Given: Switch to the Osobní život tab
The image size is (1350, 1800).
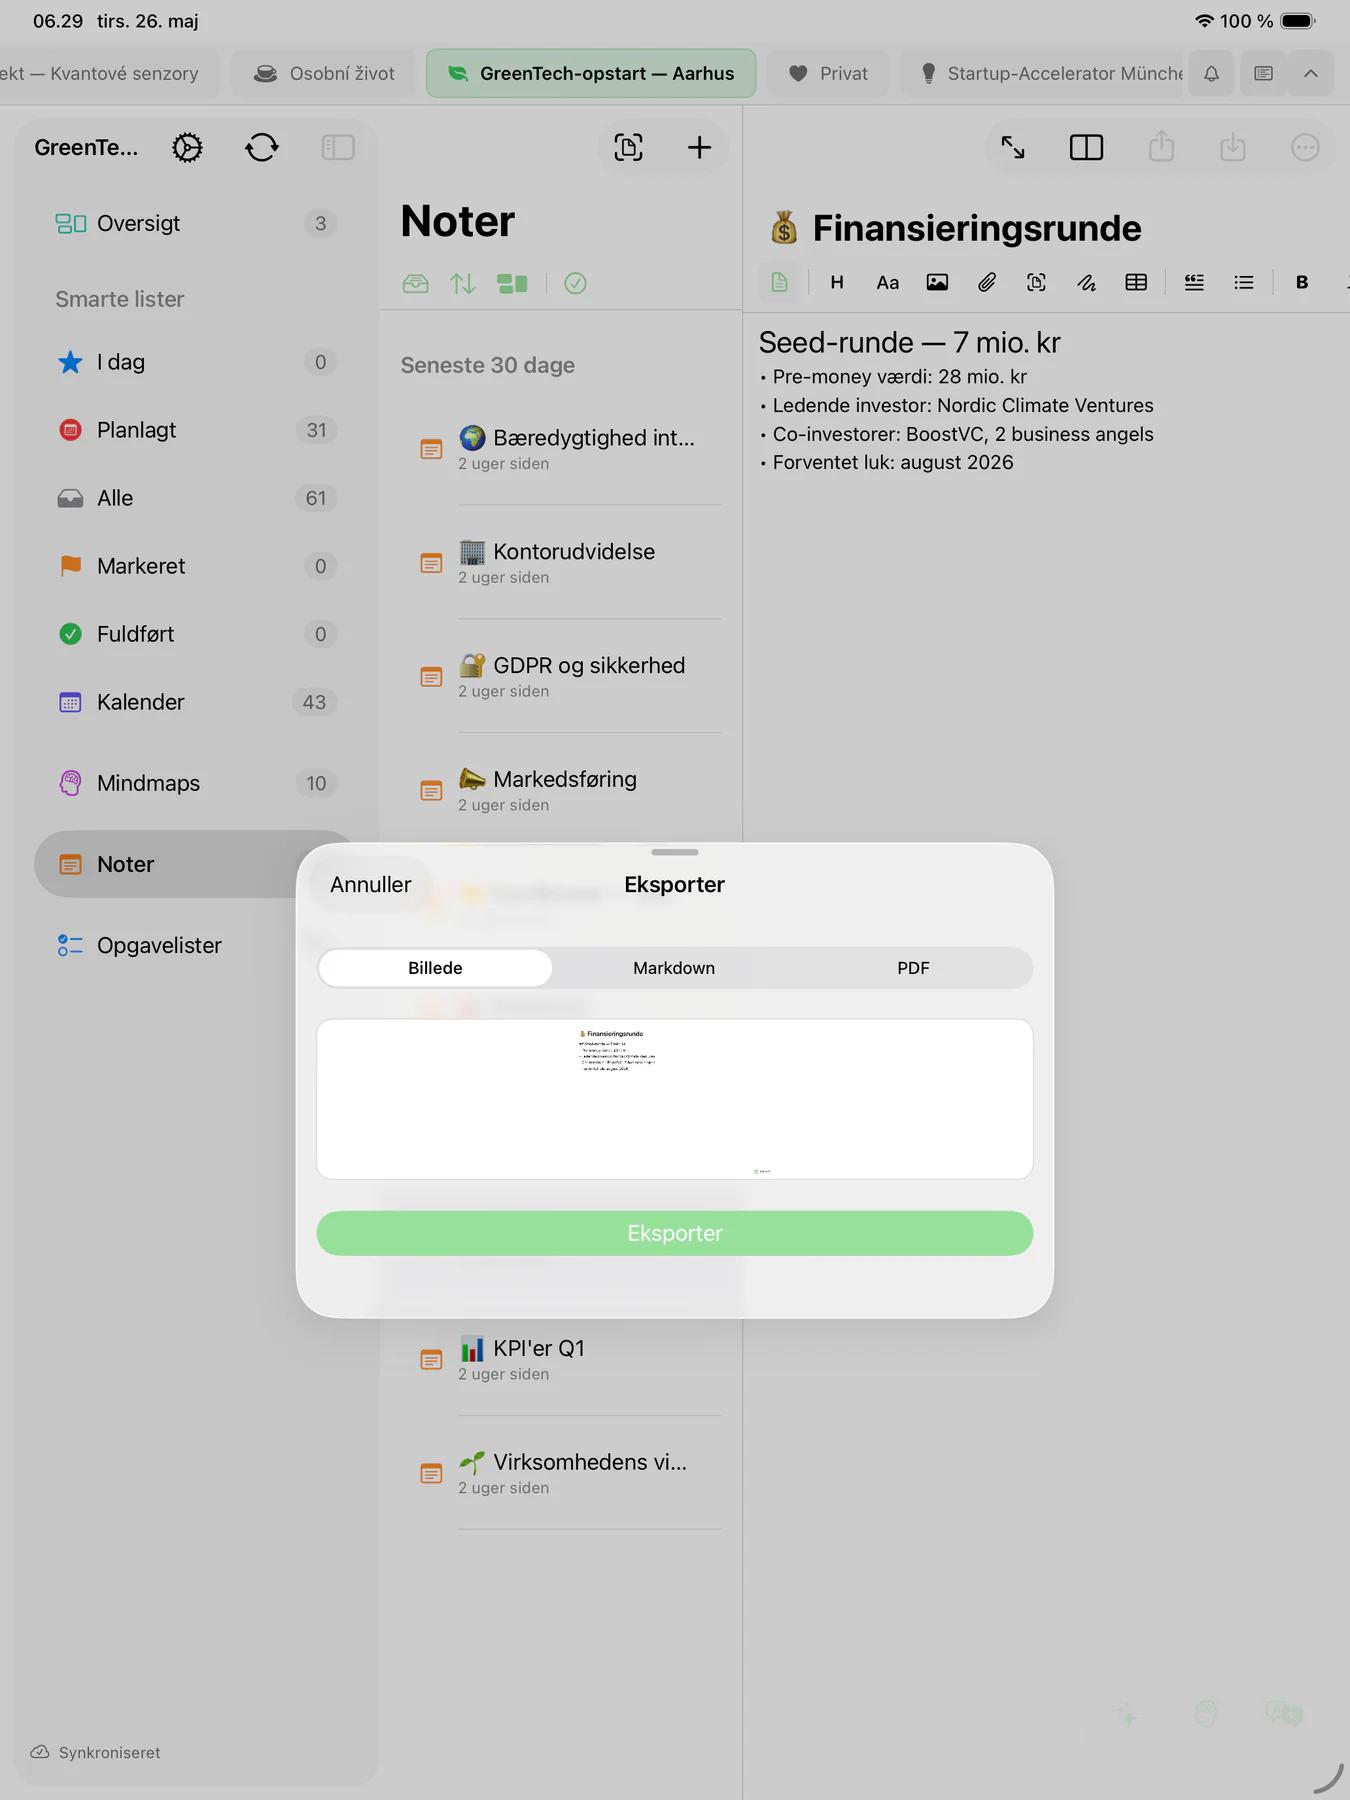Looking at the screenshot, I should [x=323, y=74].
